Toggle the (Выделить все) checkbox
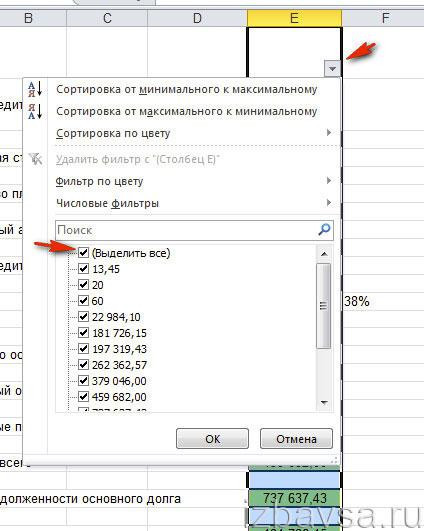 [83, 253]
